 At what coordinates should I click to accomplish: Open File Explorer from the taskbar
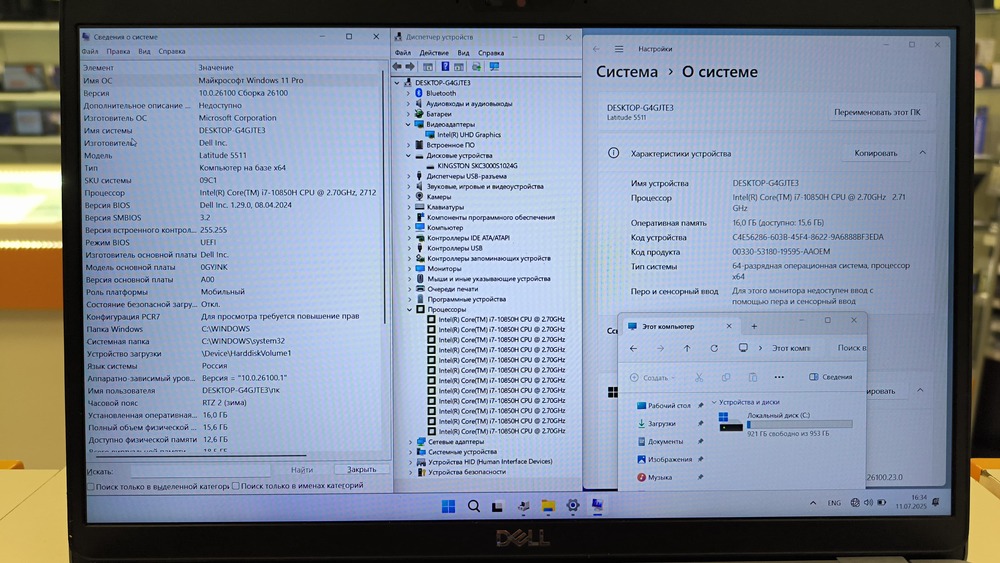(x=548, y=506)
